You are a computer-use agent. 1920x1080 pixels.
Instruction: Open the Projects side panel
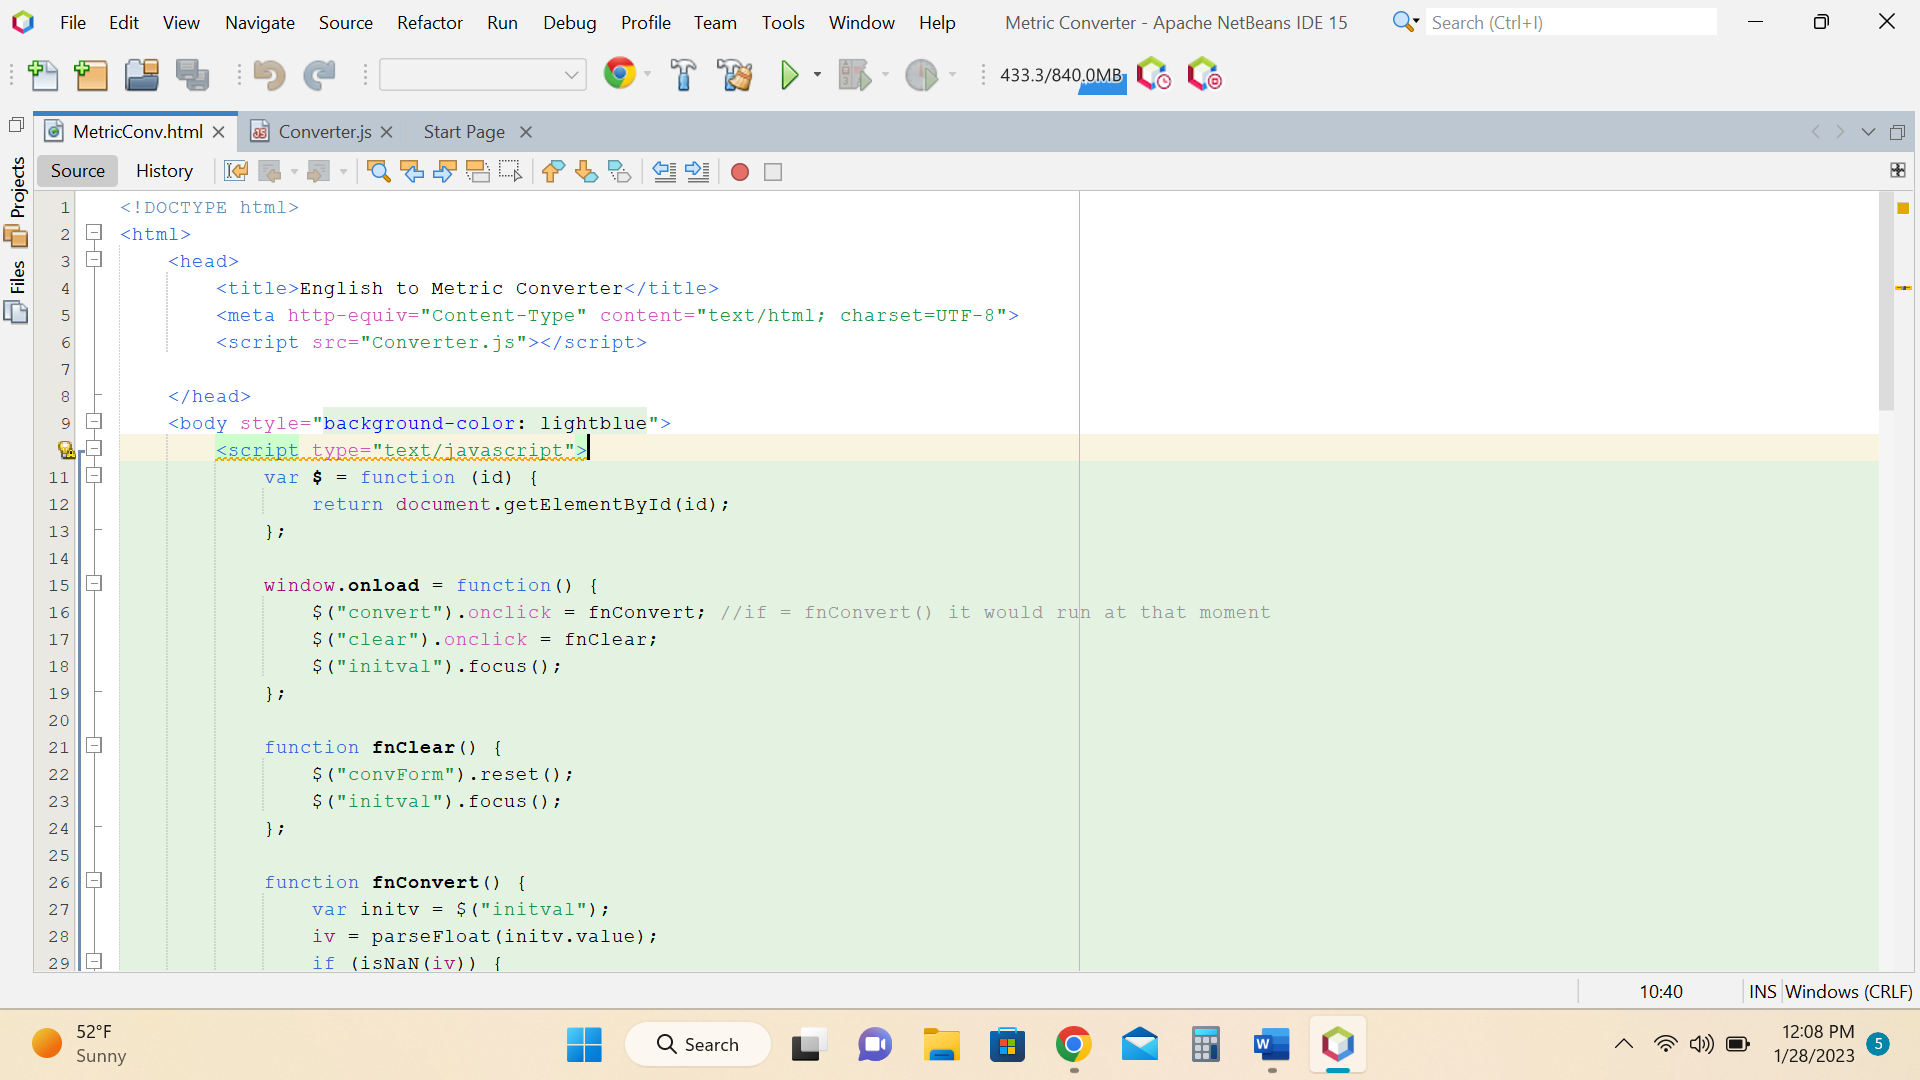point(17,187)
